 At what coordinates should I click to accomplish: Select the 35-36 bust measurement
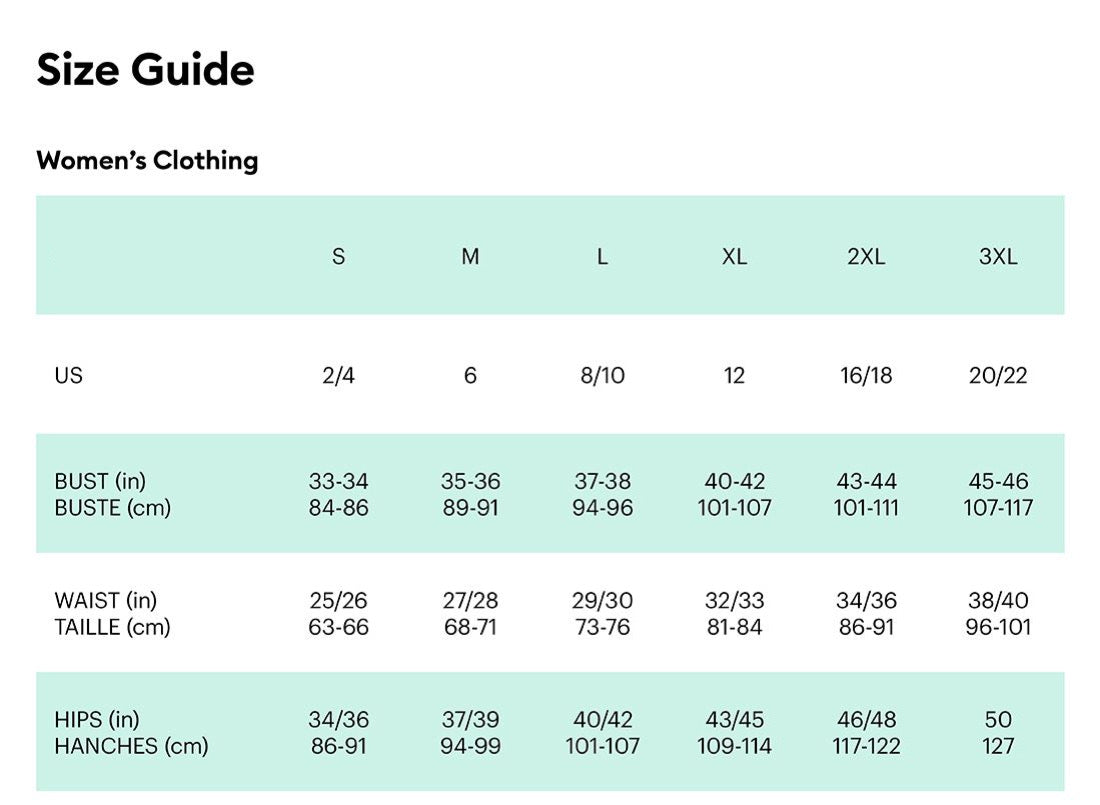471,481
